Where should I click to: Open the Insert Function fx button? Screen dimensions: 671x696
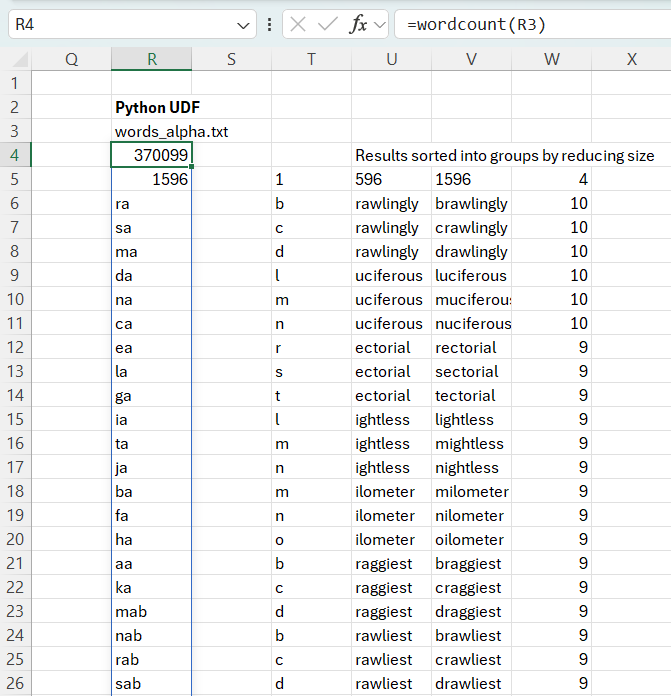(358, 24)
